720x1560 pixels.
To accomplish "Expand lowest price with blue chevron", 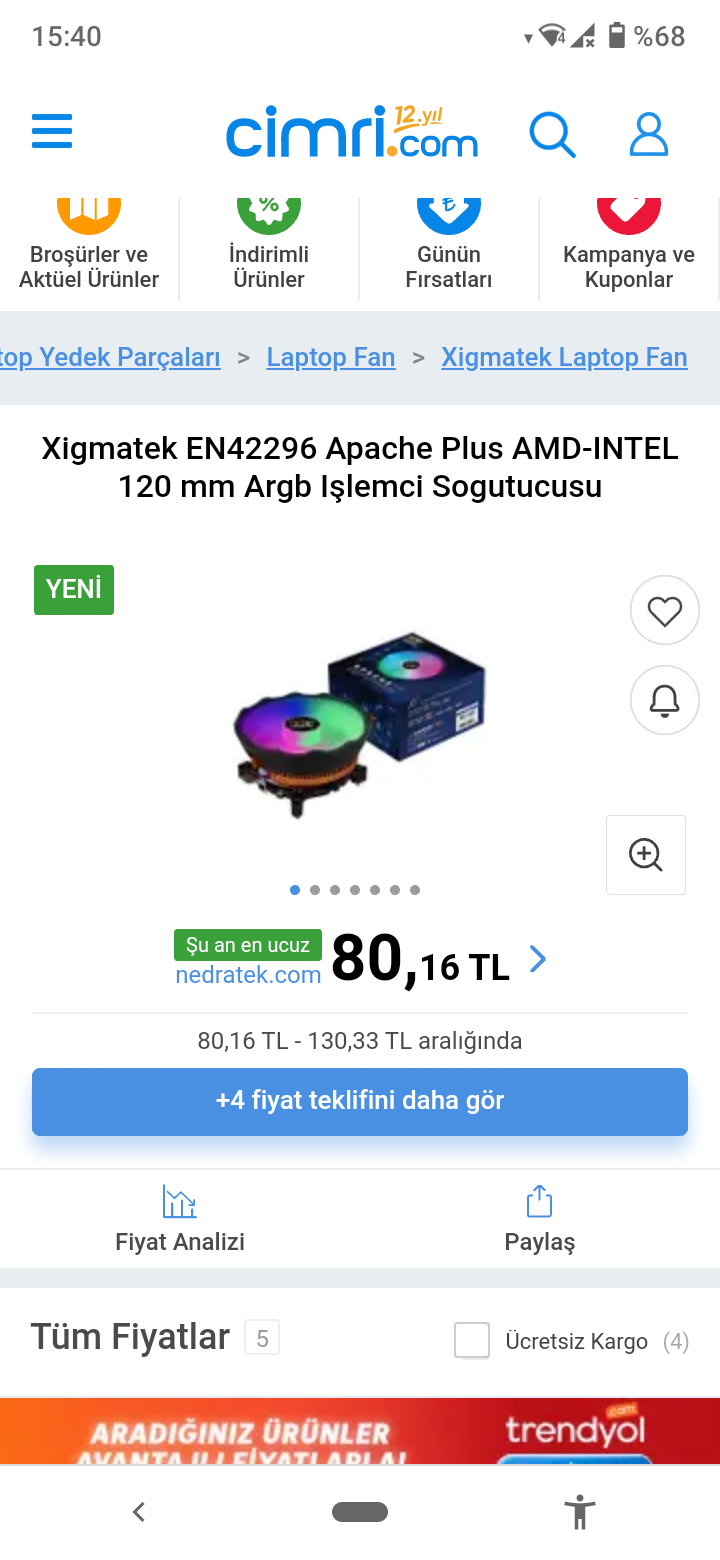I will pyautogui.click(x=538, y=960).
